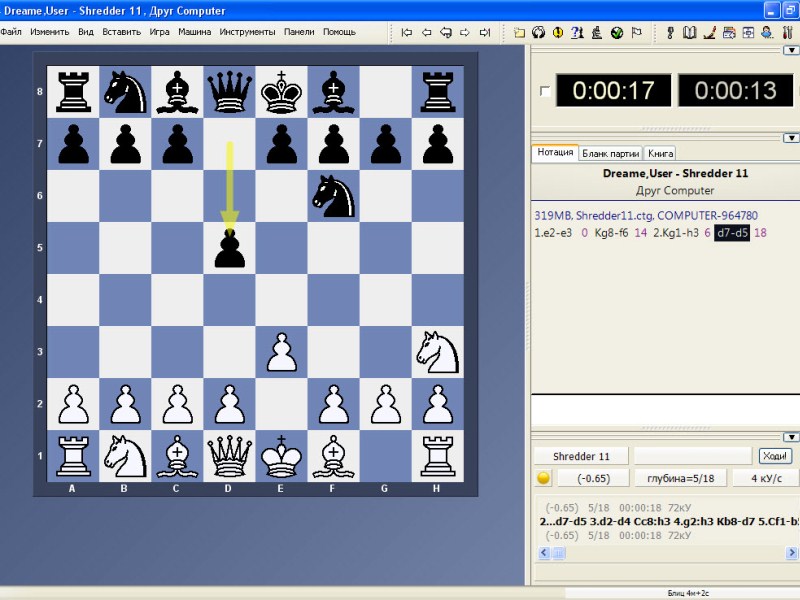The height and width of the screenshot is (600, 800).
Task: Jump to the end of the game
Action: [x=483, y=32]
